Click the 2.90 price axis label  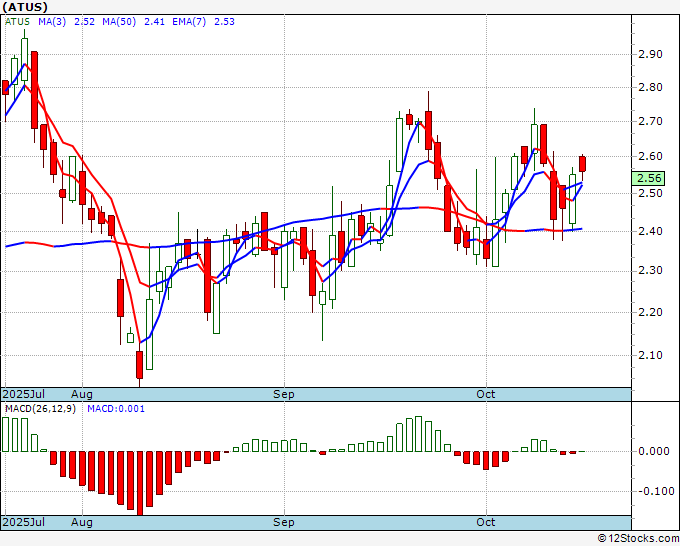pyautogui.click(x=650, y=55)
